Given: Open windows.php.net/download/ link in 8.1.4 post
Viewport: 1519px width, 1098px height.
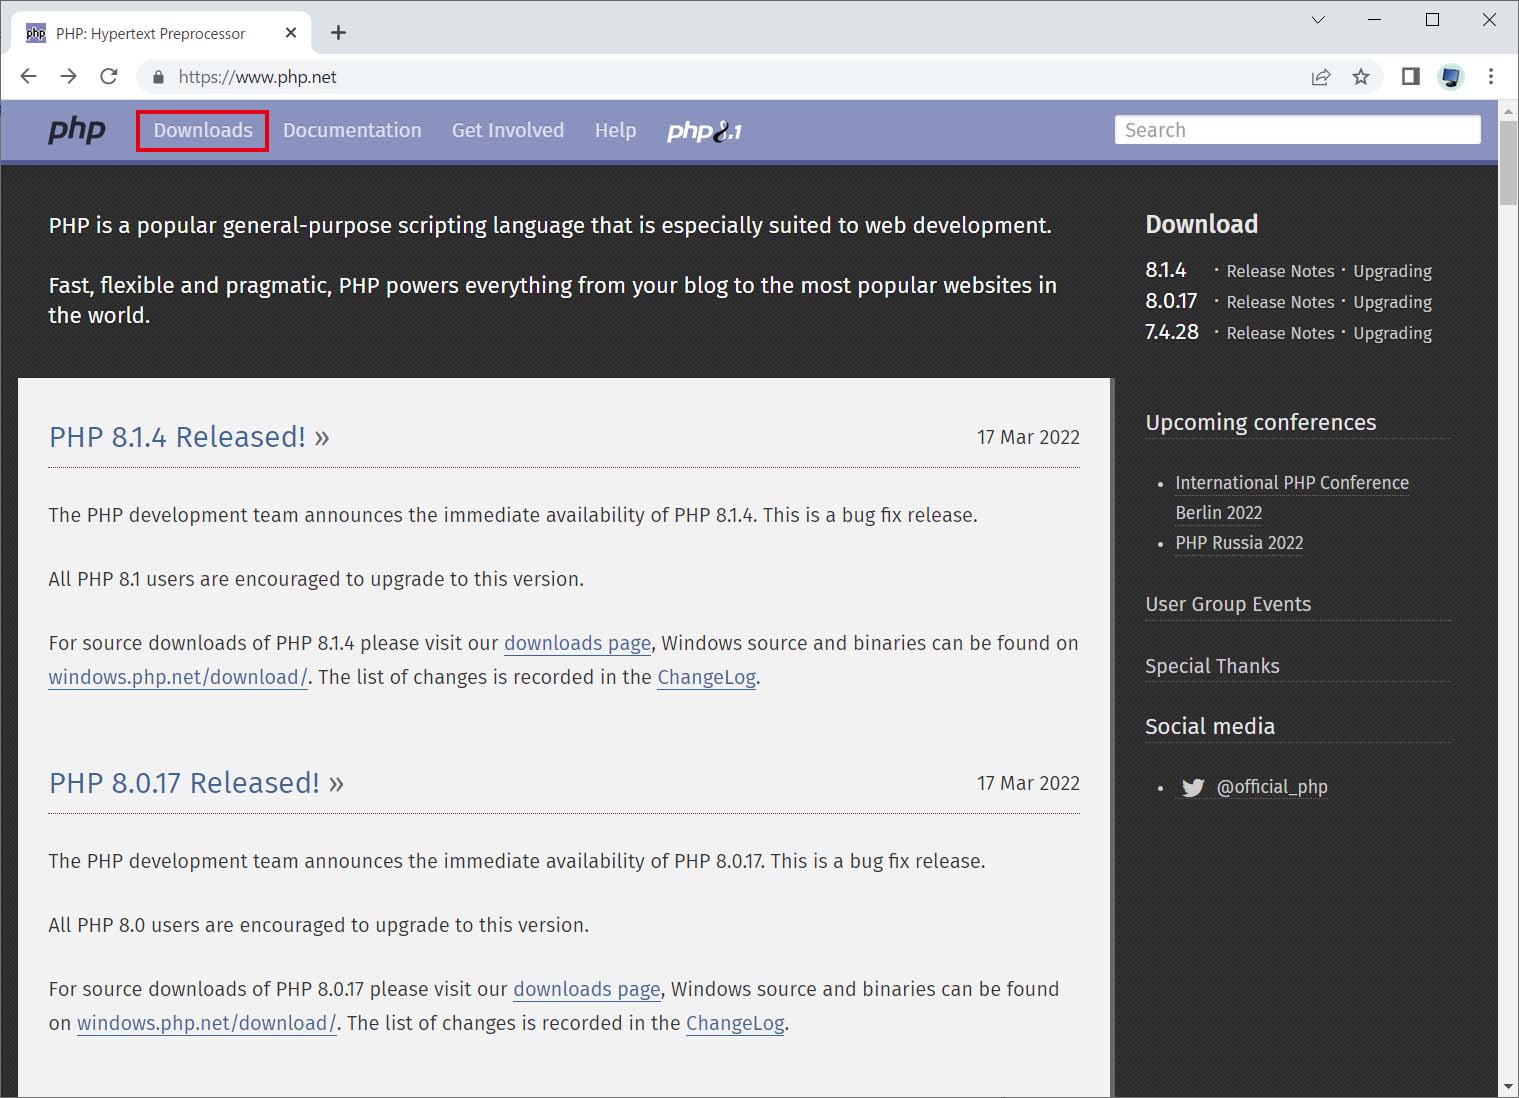Looking at the screenshot, I should [178, 677].
